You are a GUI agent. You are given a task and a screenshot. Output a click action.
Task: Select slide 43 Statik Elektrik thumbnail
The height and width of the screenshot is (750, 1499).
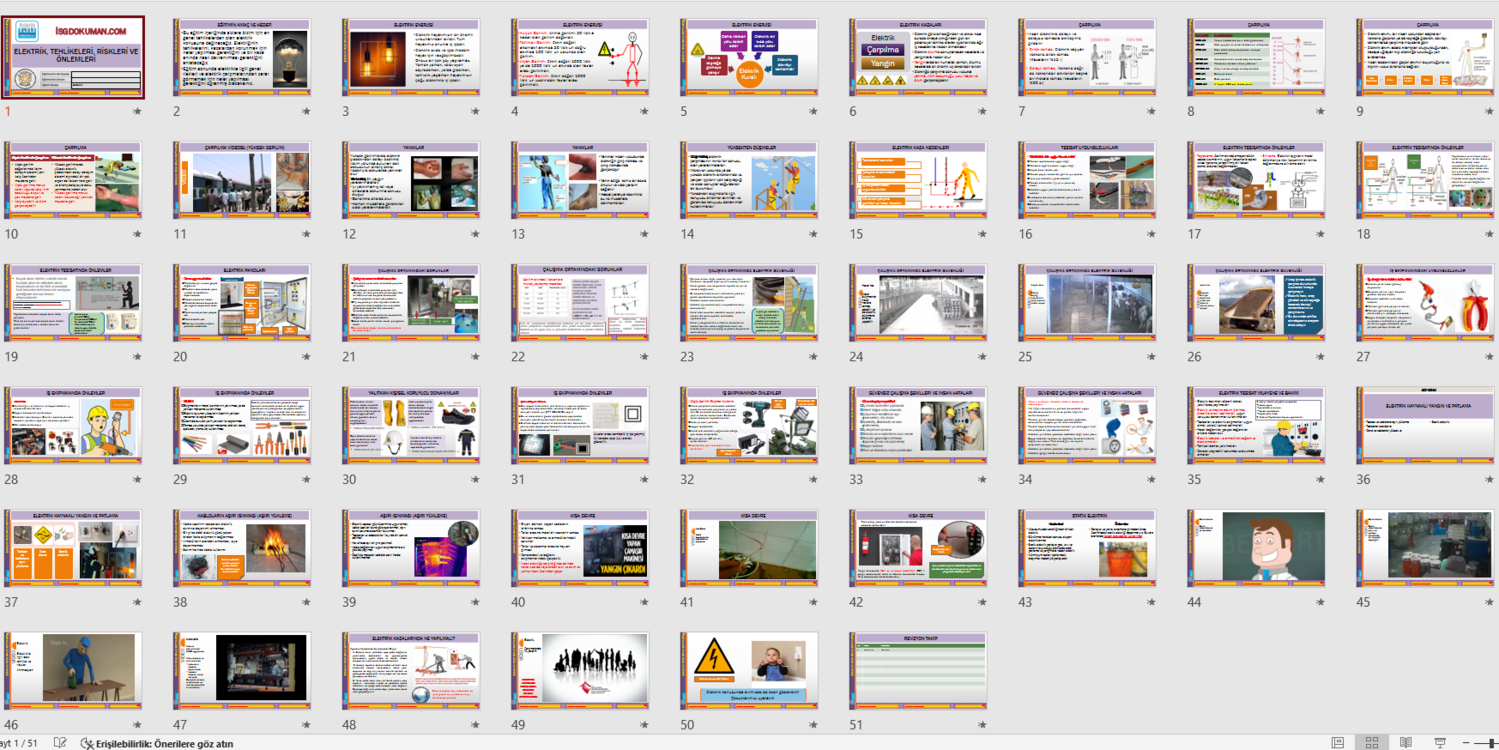(1087, 549)
